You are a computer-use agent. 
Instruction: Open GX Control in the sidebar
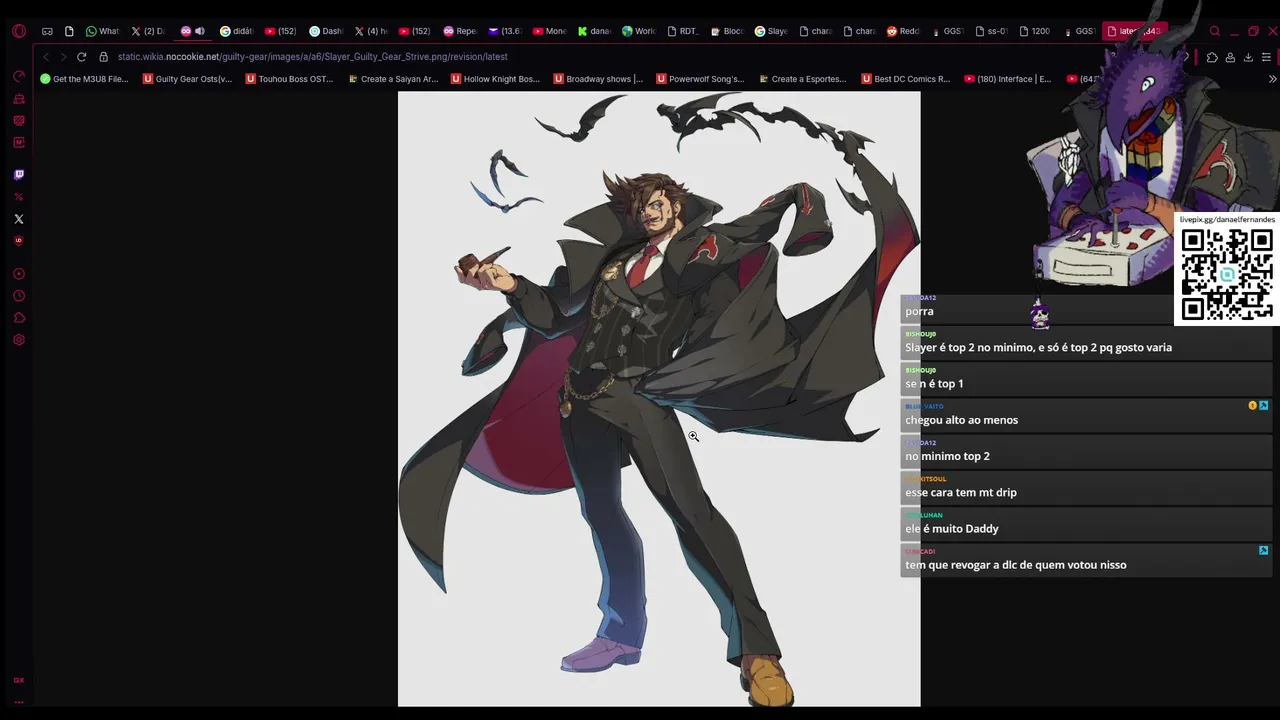pyautogui.click(x=19, y=76)
